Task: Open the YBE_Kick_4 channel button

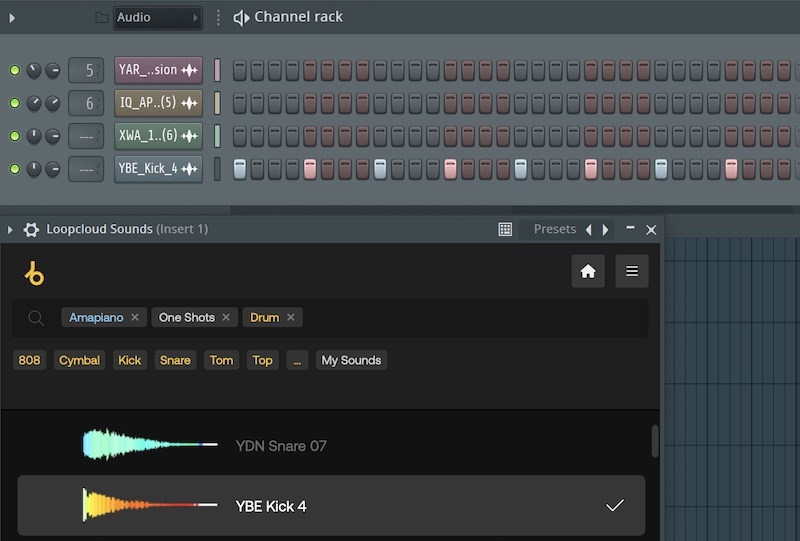Action: pyautogui.click(x=158, y=169)
